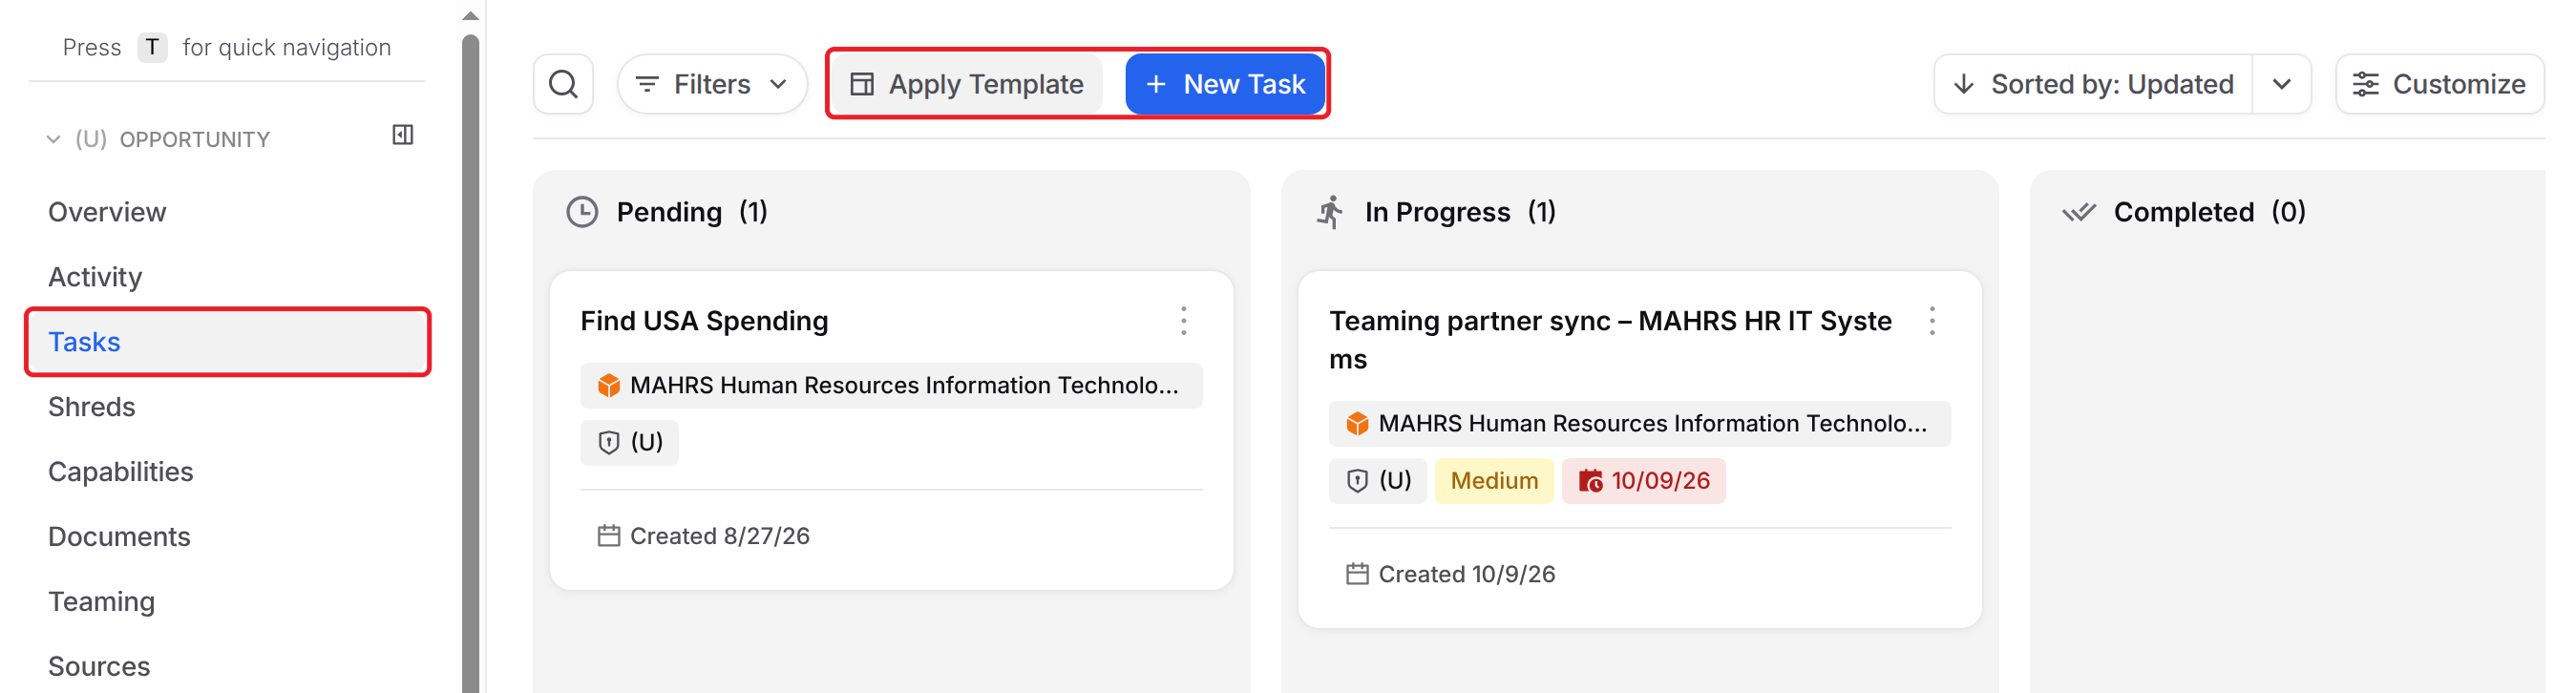The width and height of the screenshot is (2576, 693).
Task: Expand the sort options chevron next to Sorted by
Action: 2281,84
